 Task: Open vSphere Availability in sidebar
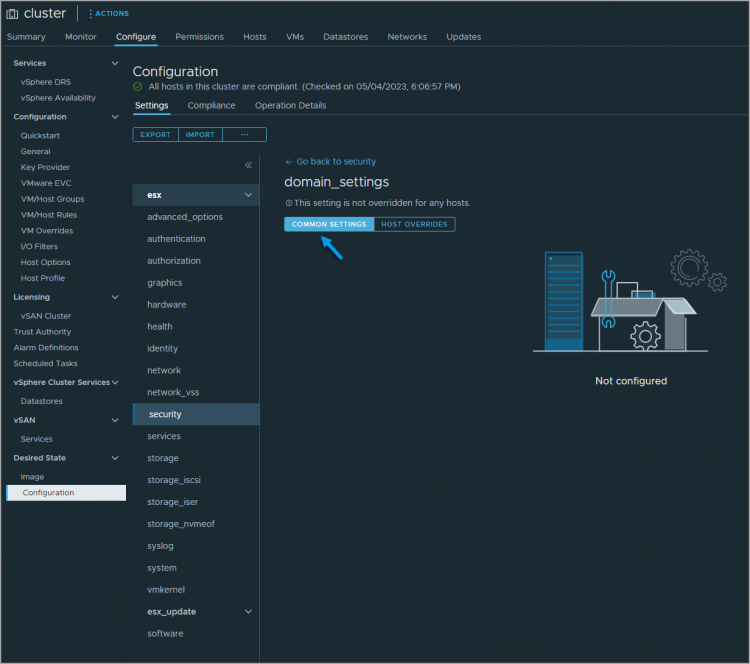coord(58,98)
